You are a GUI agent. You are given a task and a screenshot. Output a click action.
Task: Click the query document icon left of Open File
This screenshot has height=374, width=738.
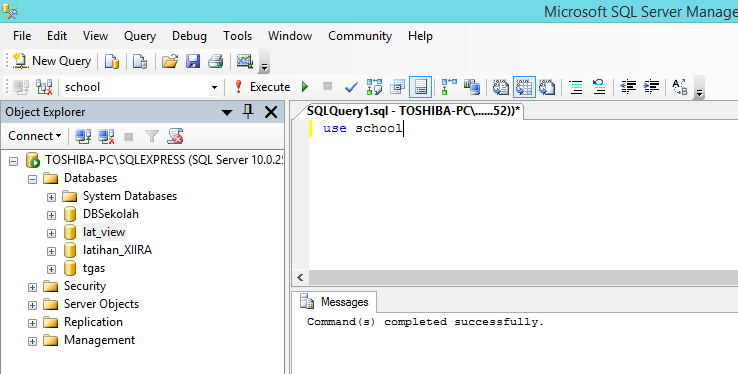pos(140,61)
